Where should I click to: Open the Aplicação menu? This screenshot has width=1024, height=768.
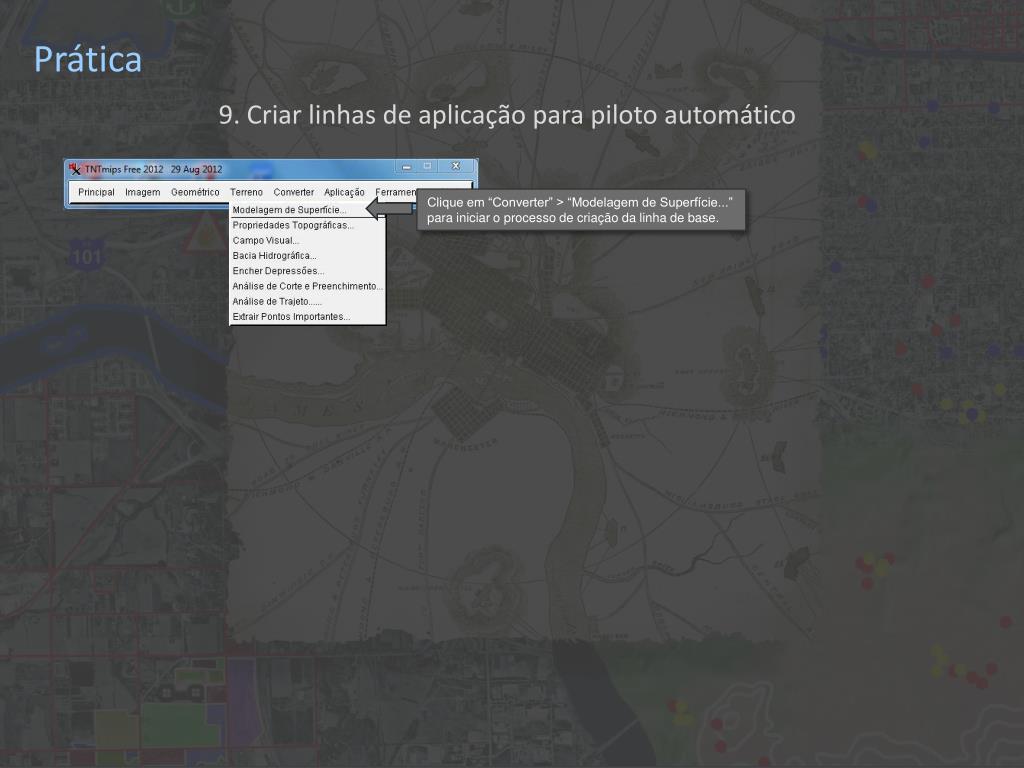[x=344, y=192]
